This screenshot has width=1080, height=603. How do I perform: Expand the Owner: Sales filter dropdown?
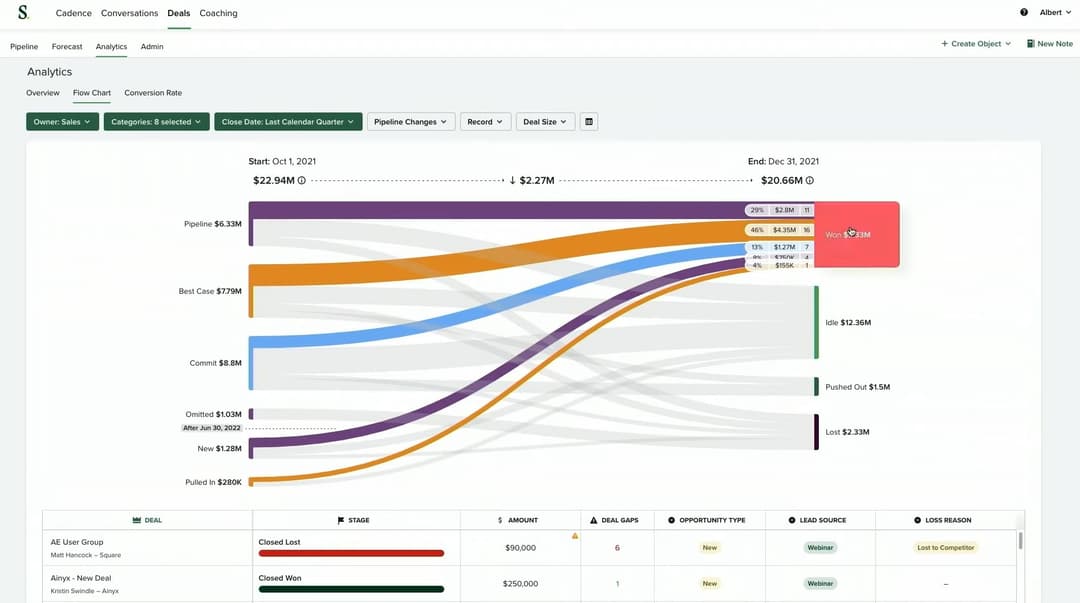(x=62, y=122)
